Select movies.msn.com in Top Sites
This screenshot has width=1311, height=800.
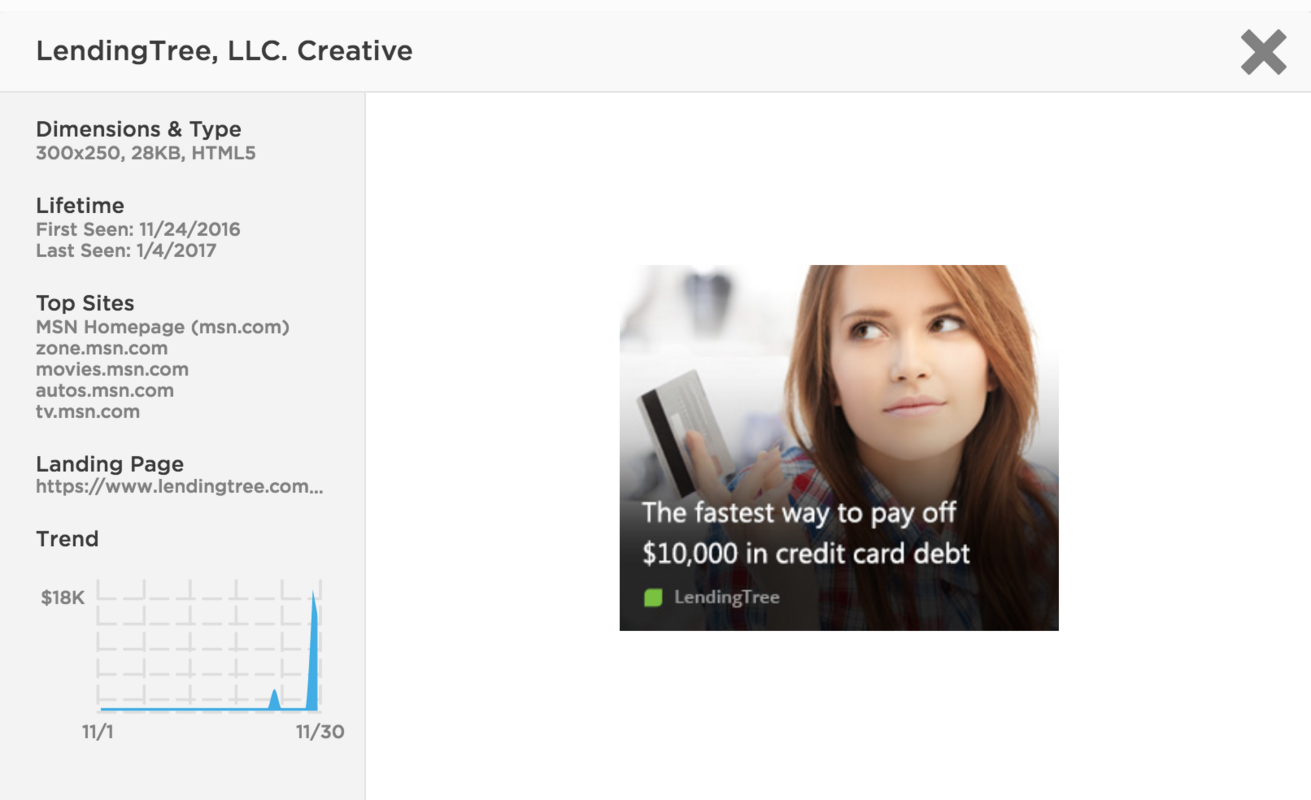point(112,369)
